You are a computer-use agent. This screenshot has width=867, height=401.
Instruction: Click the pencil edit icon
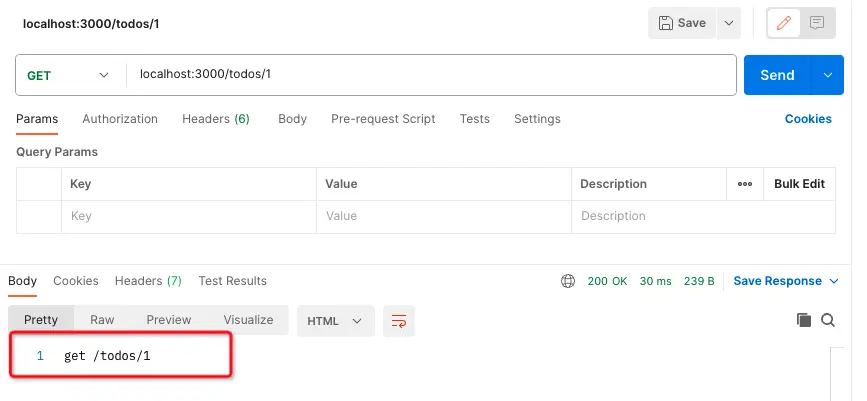click(784, 23)
